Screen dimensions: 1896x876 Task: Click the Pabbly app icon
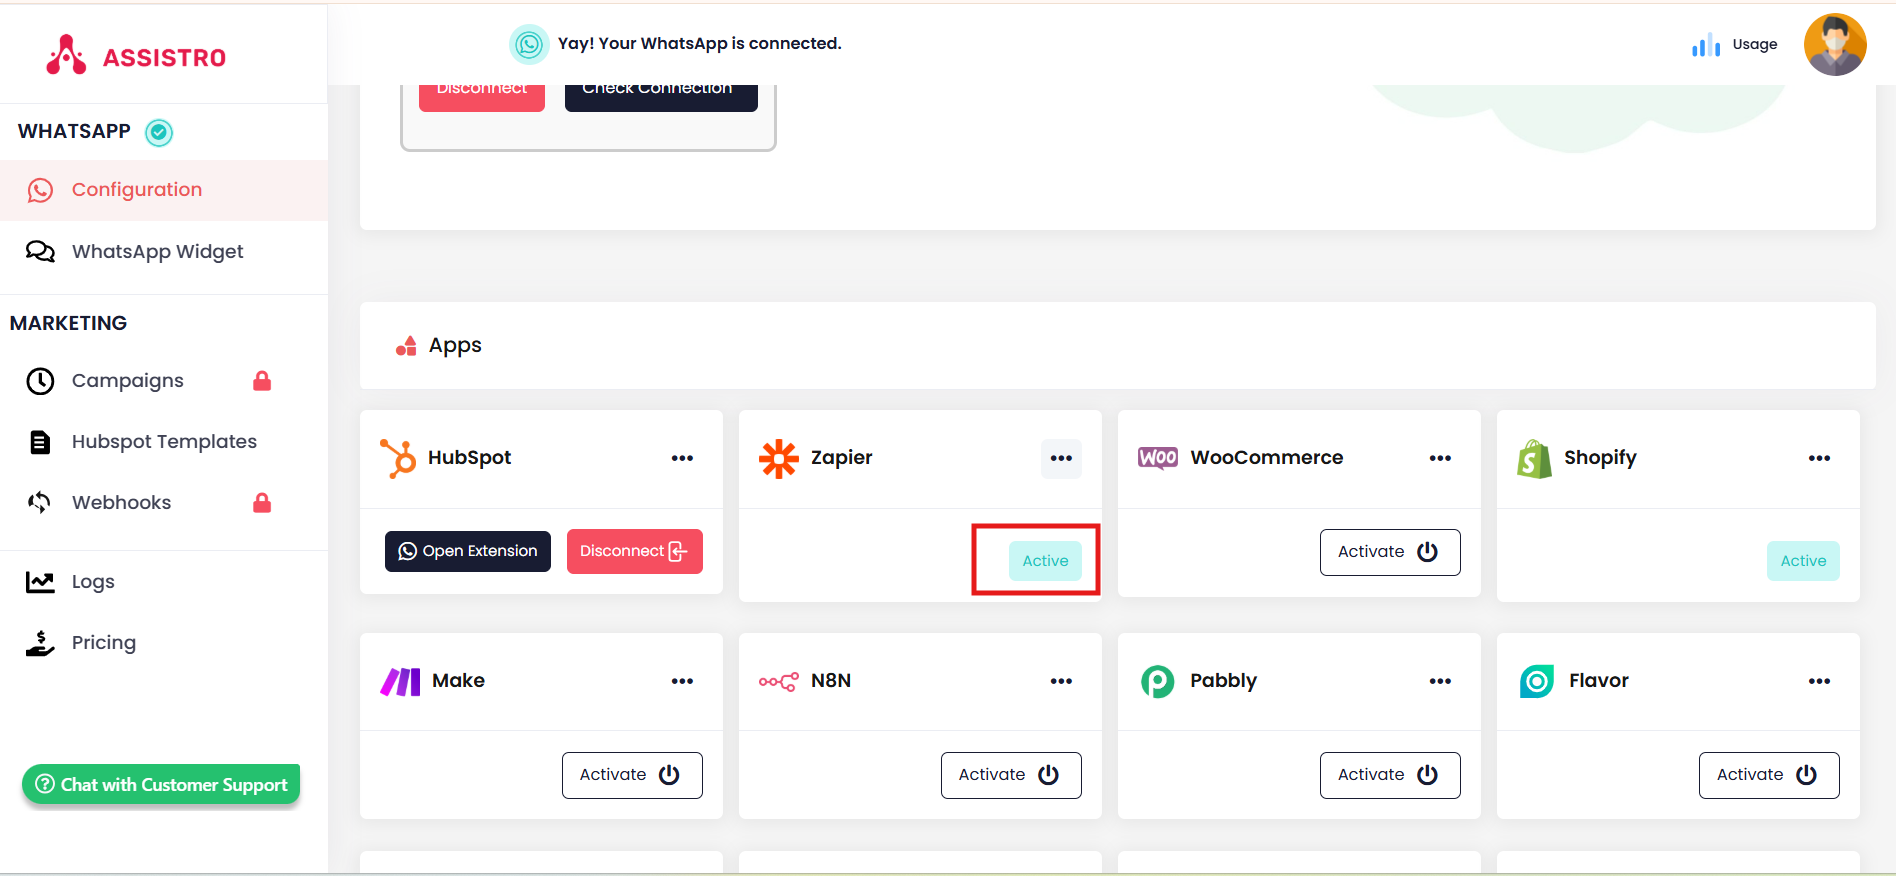click(x=1157, y=681)
